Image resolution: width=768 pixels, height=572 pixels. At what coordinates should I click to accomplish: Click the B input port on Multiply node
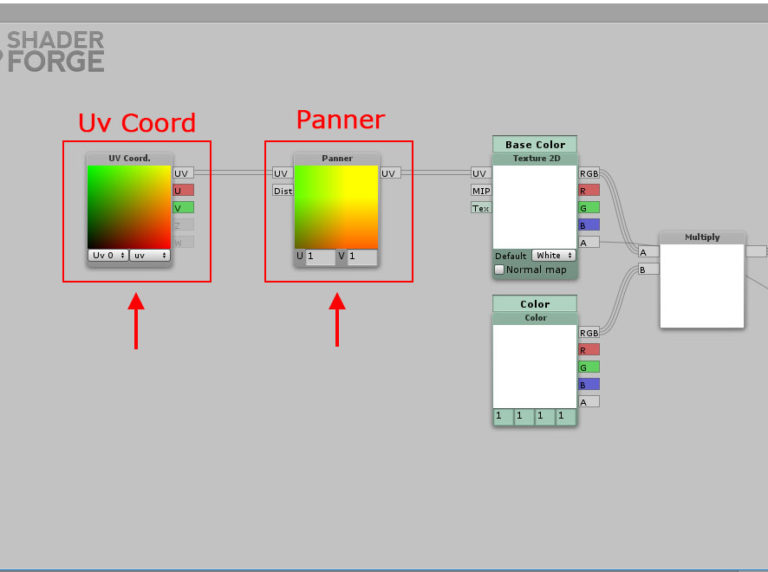(x=648, y=269)
